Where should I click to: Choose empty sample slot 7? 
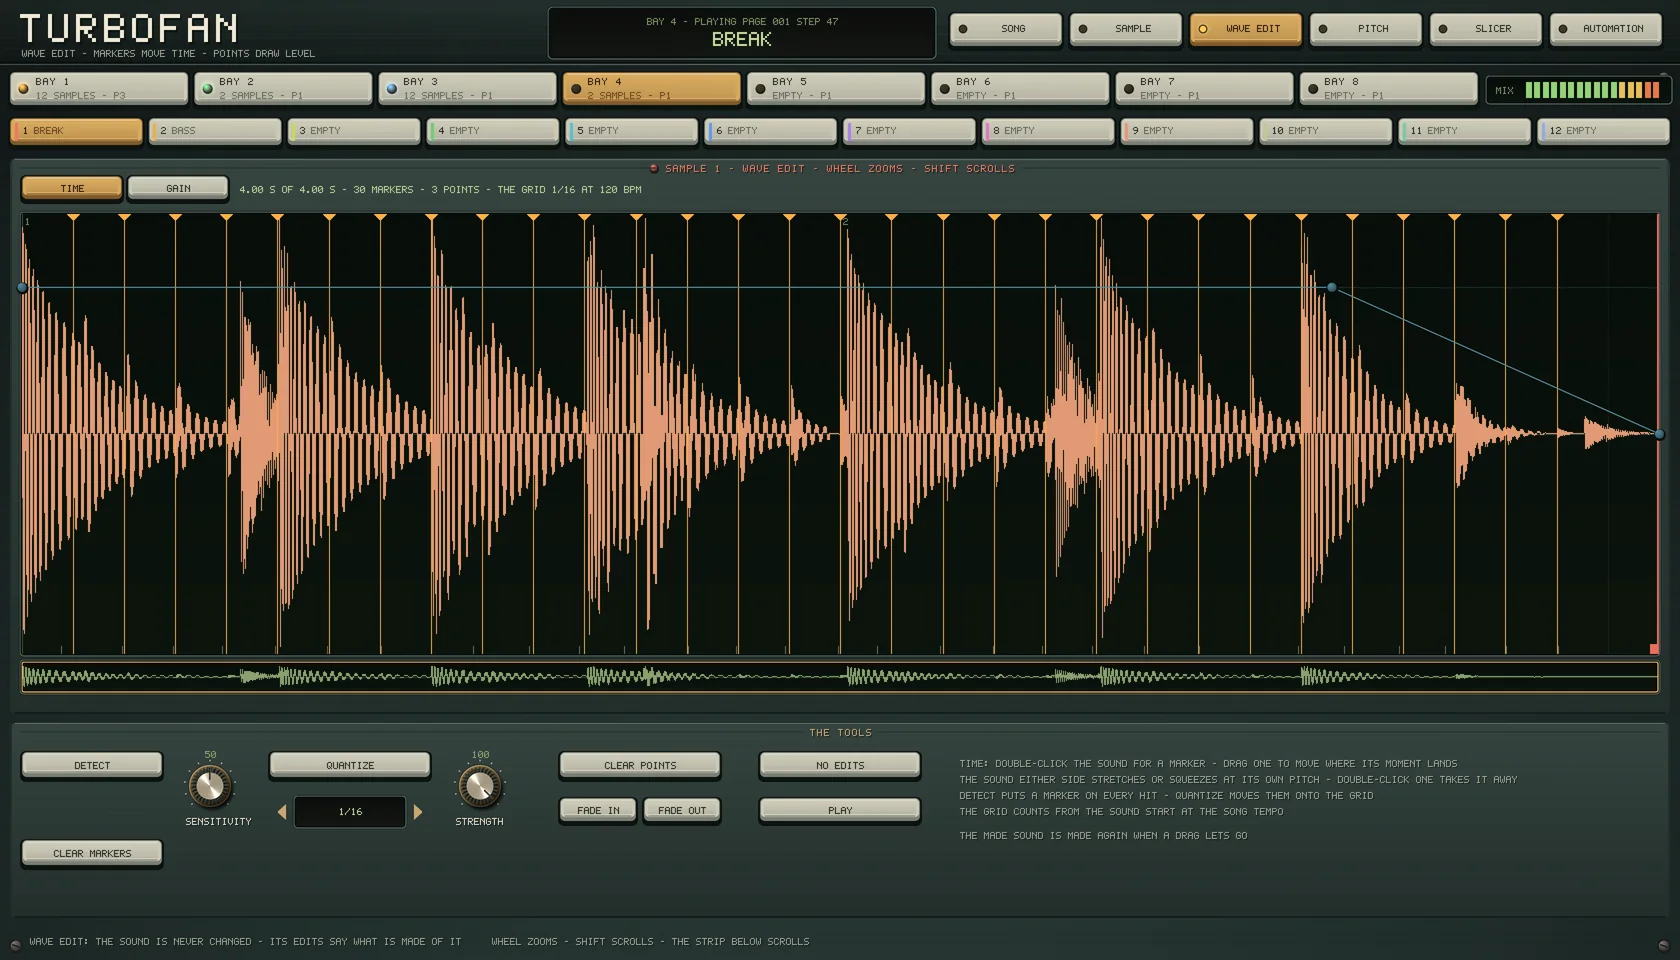click(909, 131)
